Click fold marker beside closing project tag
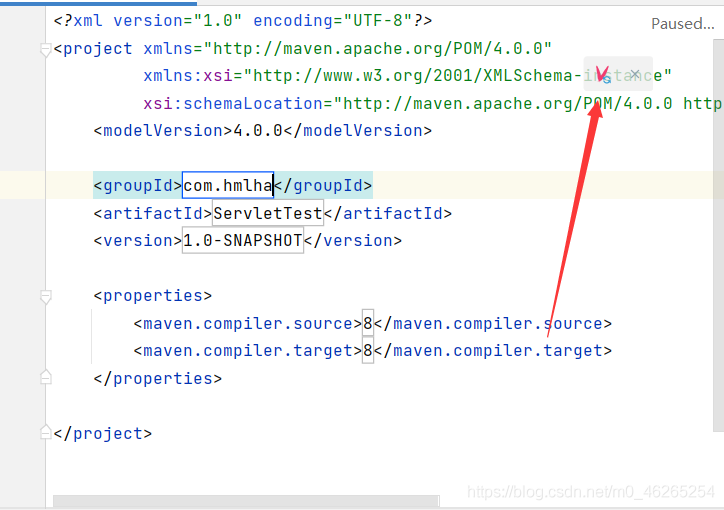The width and height of the screenshot is (724, 510). (x=45, y=432)
